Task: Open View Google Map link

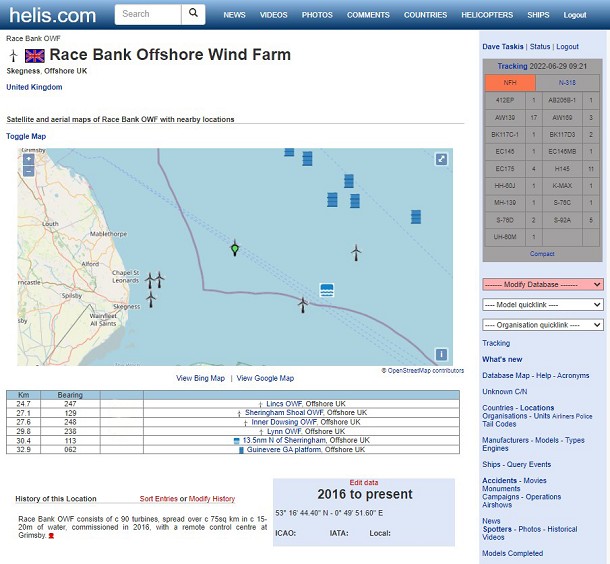Action: pos(265,378)
